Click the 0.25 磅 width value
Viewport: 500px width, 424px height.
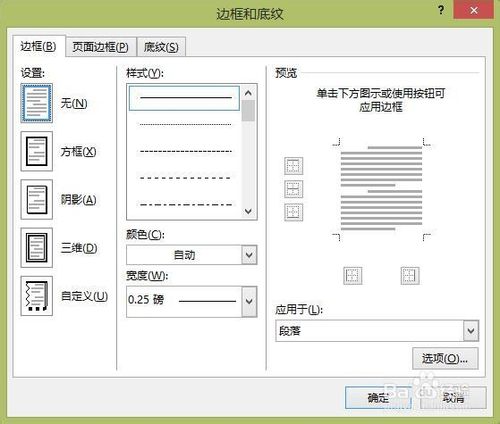pyautogui.click(x=146, y=300)
